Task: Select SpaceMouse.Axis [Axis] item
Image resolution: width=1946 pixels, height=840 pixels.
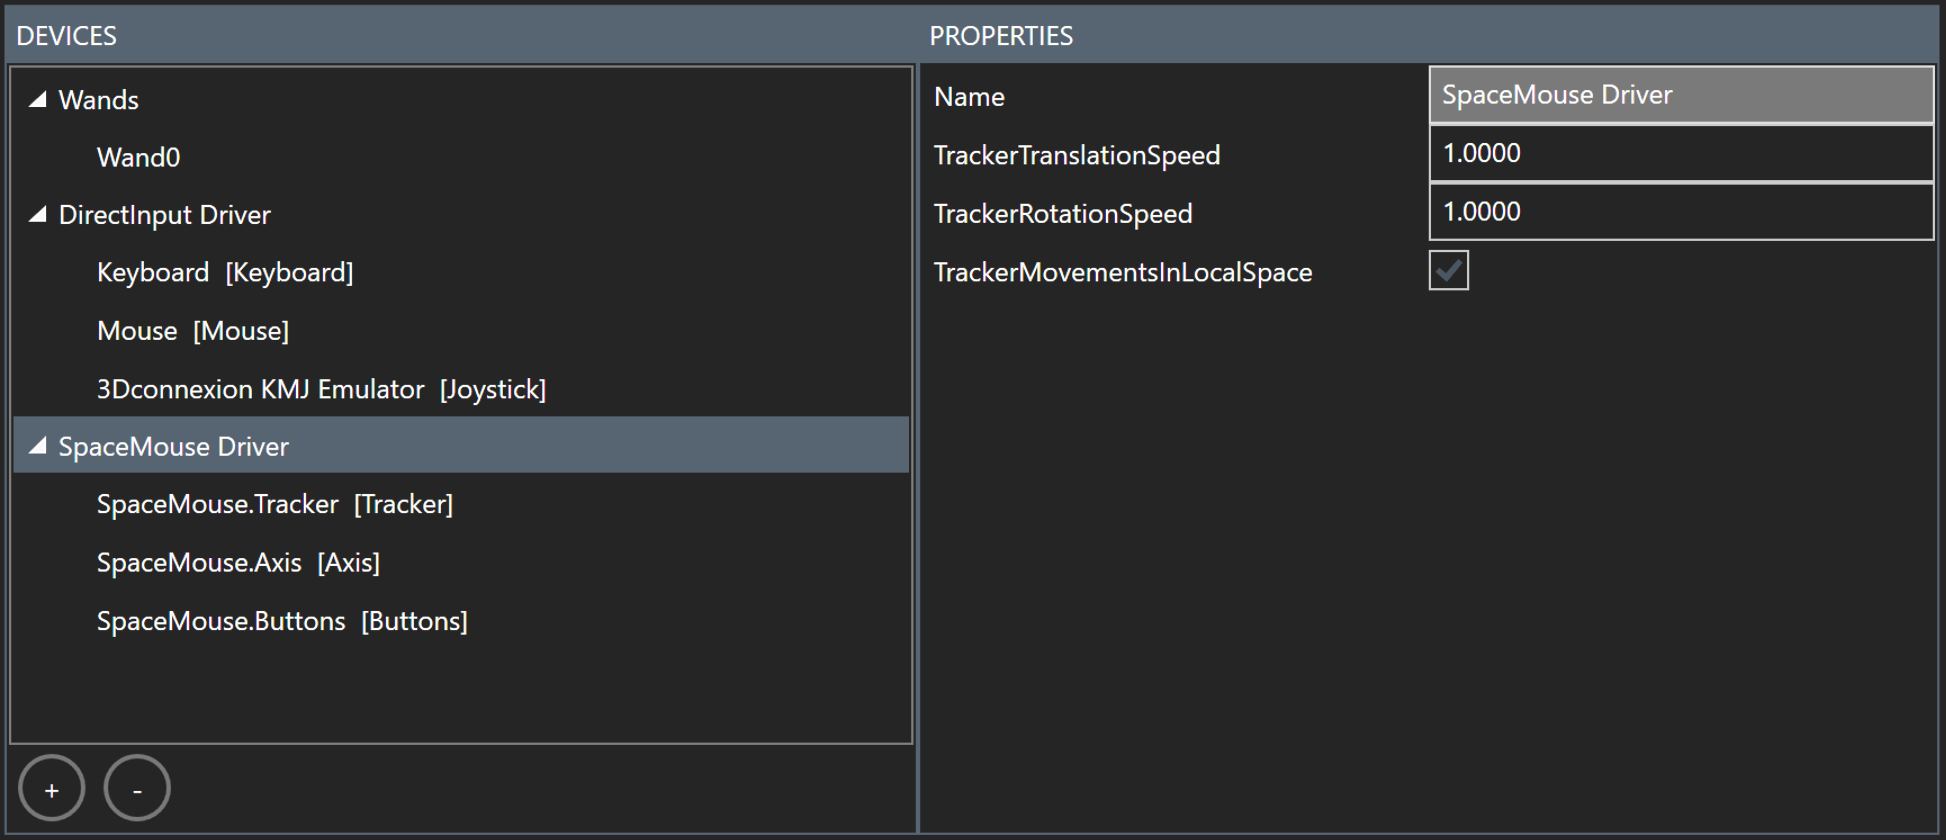Action: point(238,563)
